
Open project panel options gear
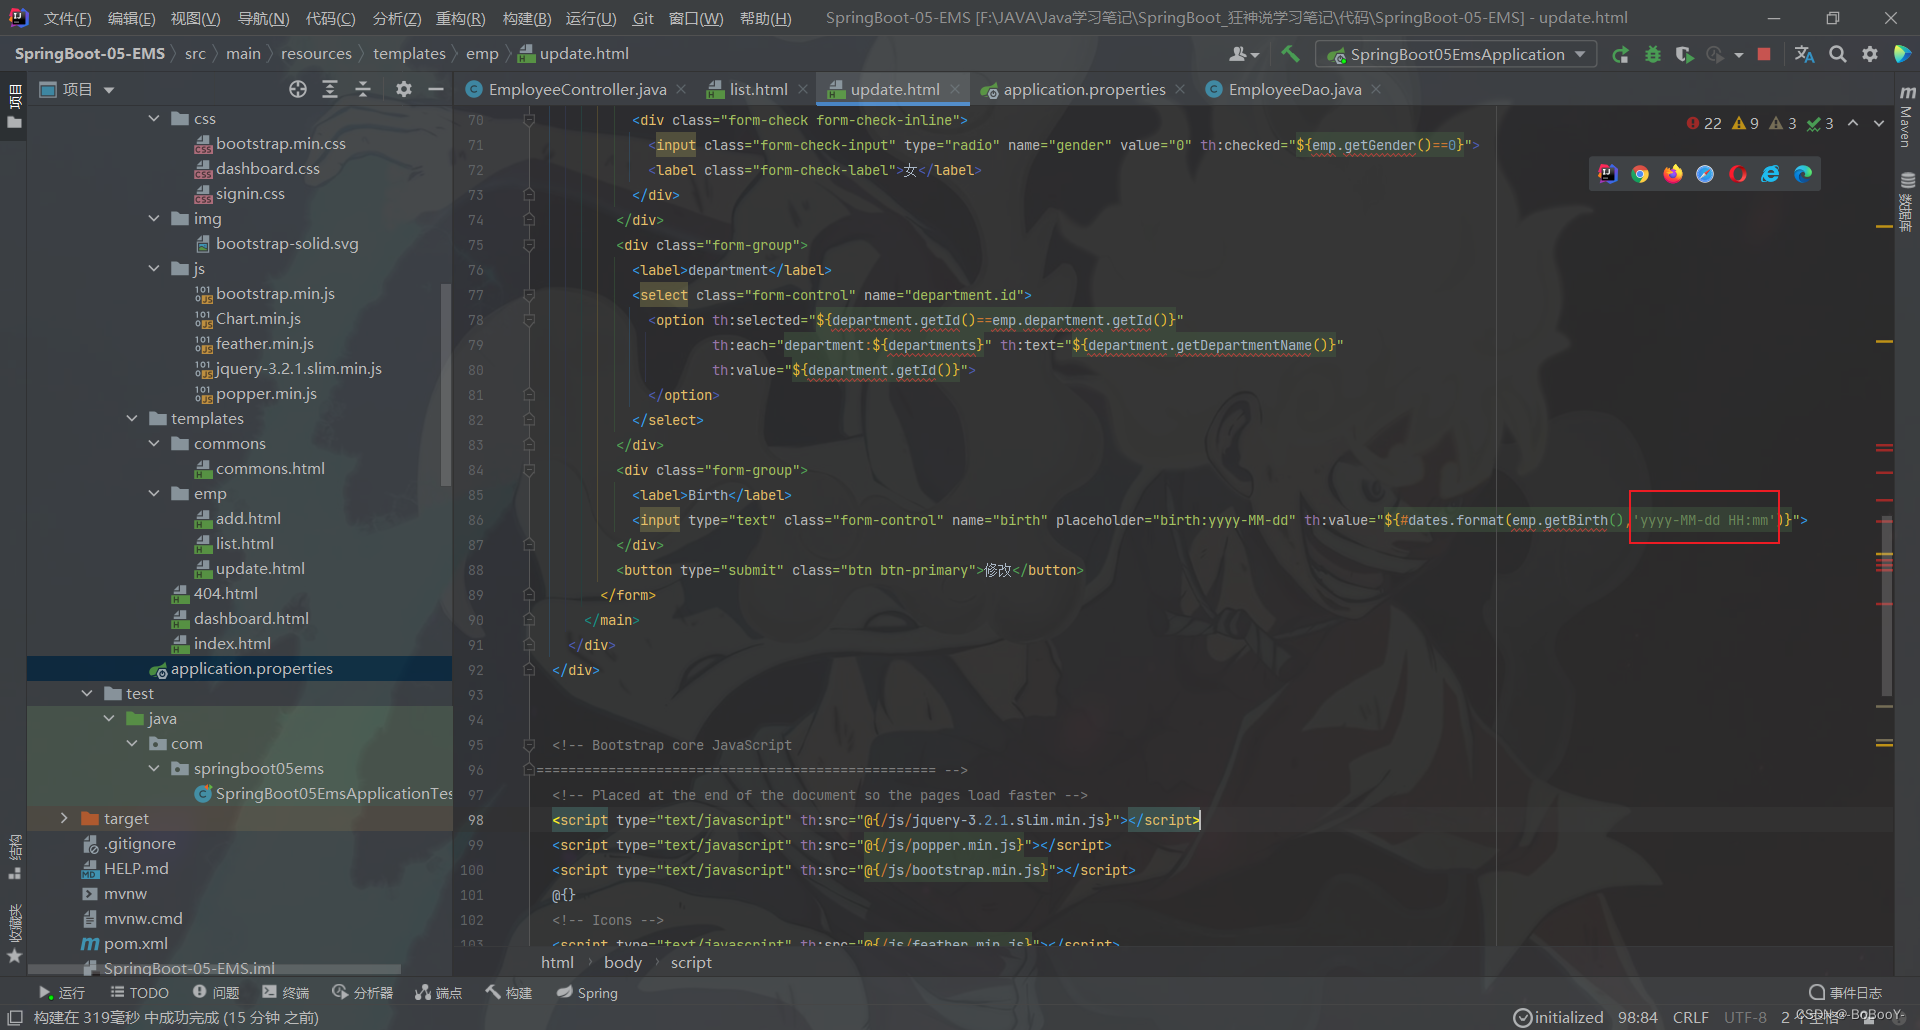(x=403, y=90)
